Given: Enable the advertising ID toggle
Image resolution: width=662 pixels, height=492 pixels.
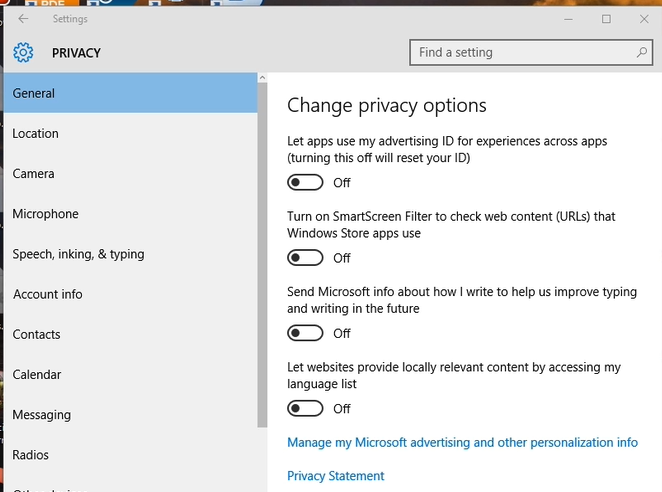Looking at the screenshot, I should [305, 182].
